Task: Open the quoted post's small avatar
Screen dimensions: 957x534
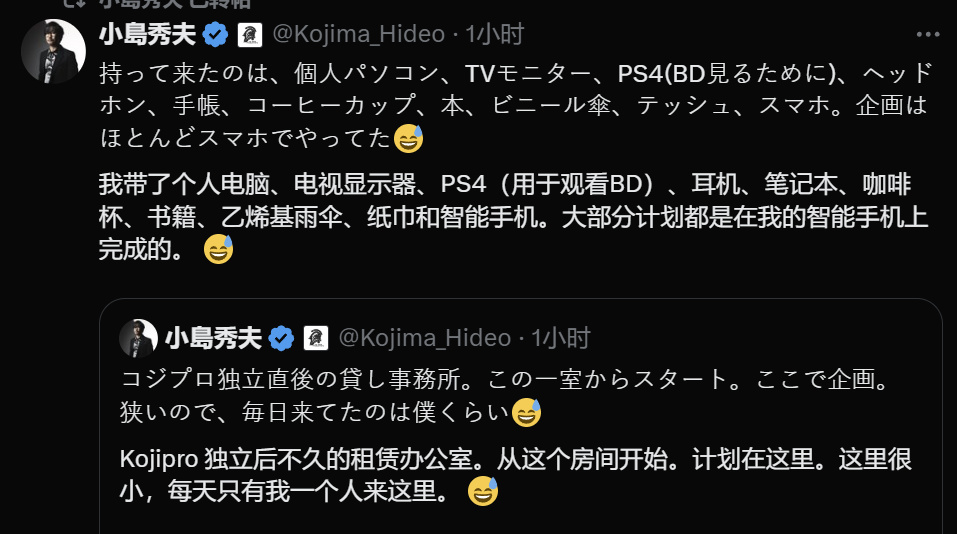Action: click(x=139, y=338)
